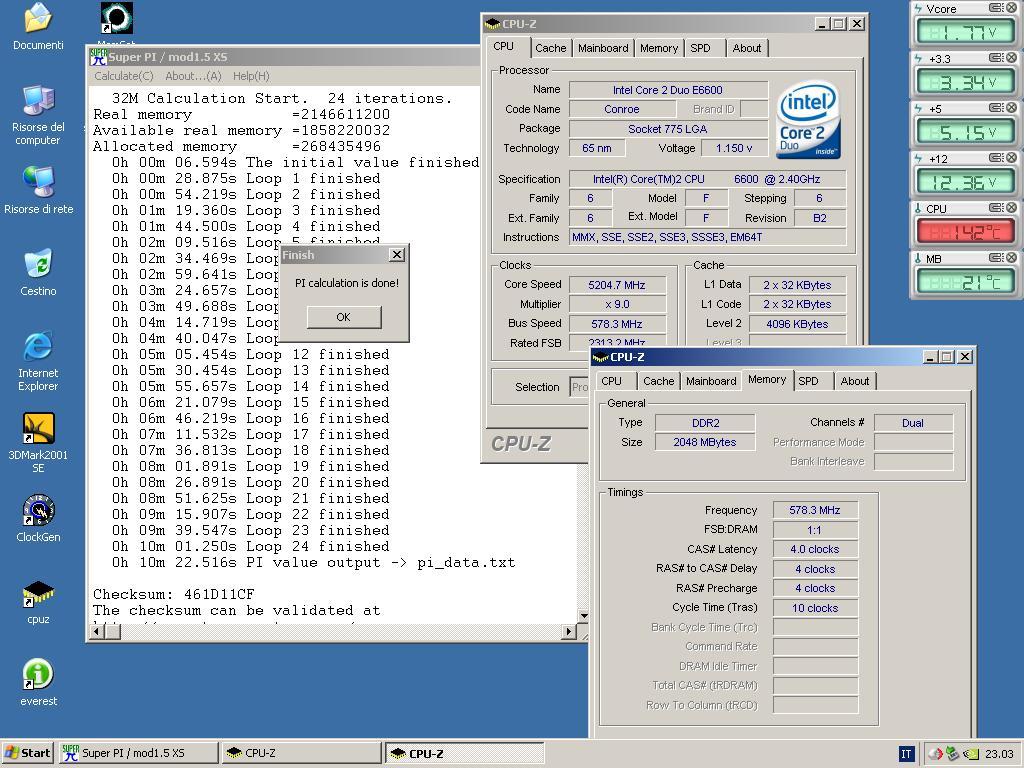The height and width of the screenshot is (768, 1024).
Task: Select the Risorse del computer desktop icon
Action: 38,101
